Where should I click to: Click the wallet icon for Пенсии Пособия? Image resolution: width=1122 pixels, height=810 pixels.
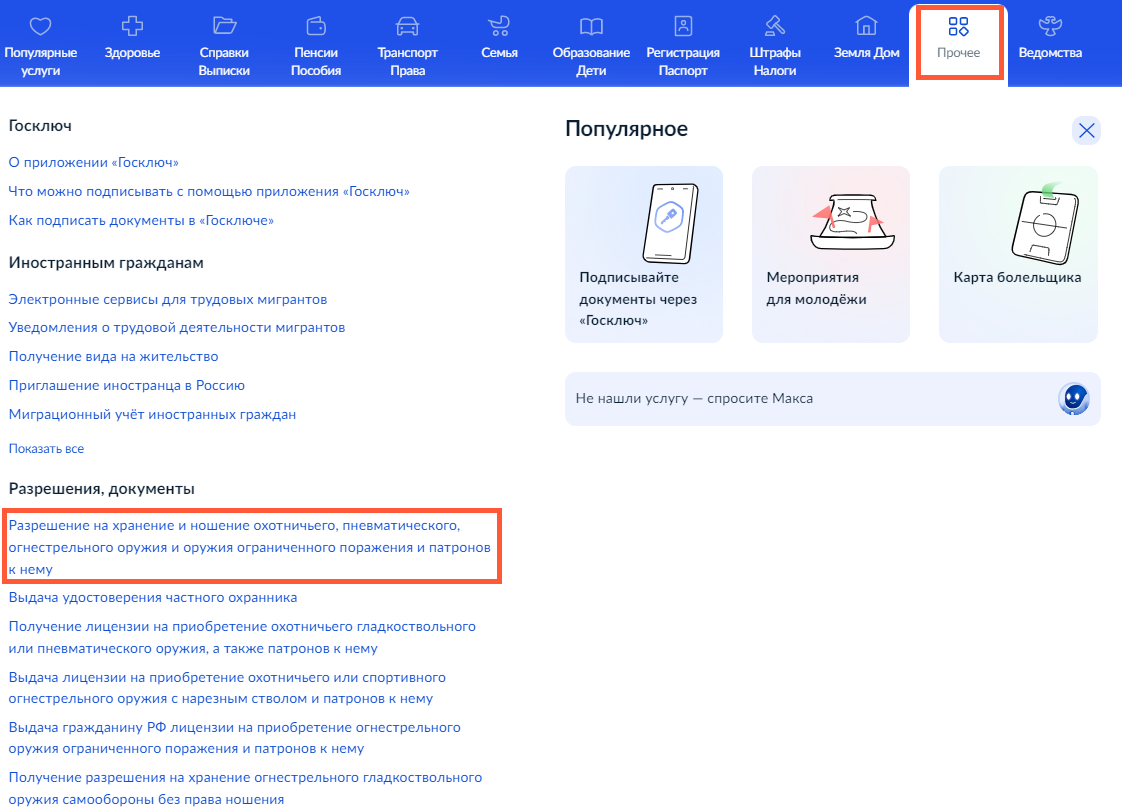316,26
